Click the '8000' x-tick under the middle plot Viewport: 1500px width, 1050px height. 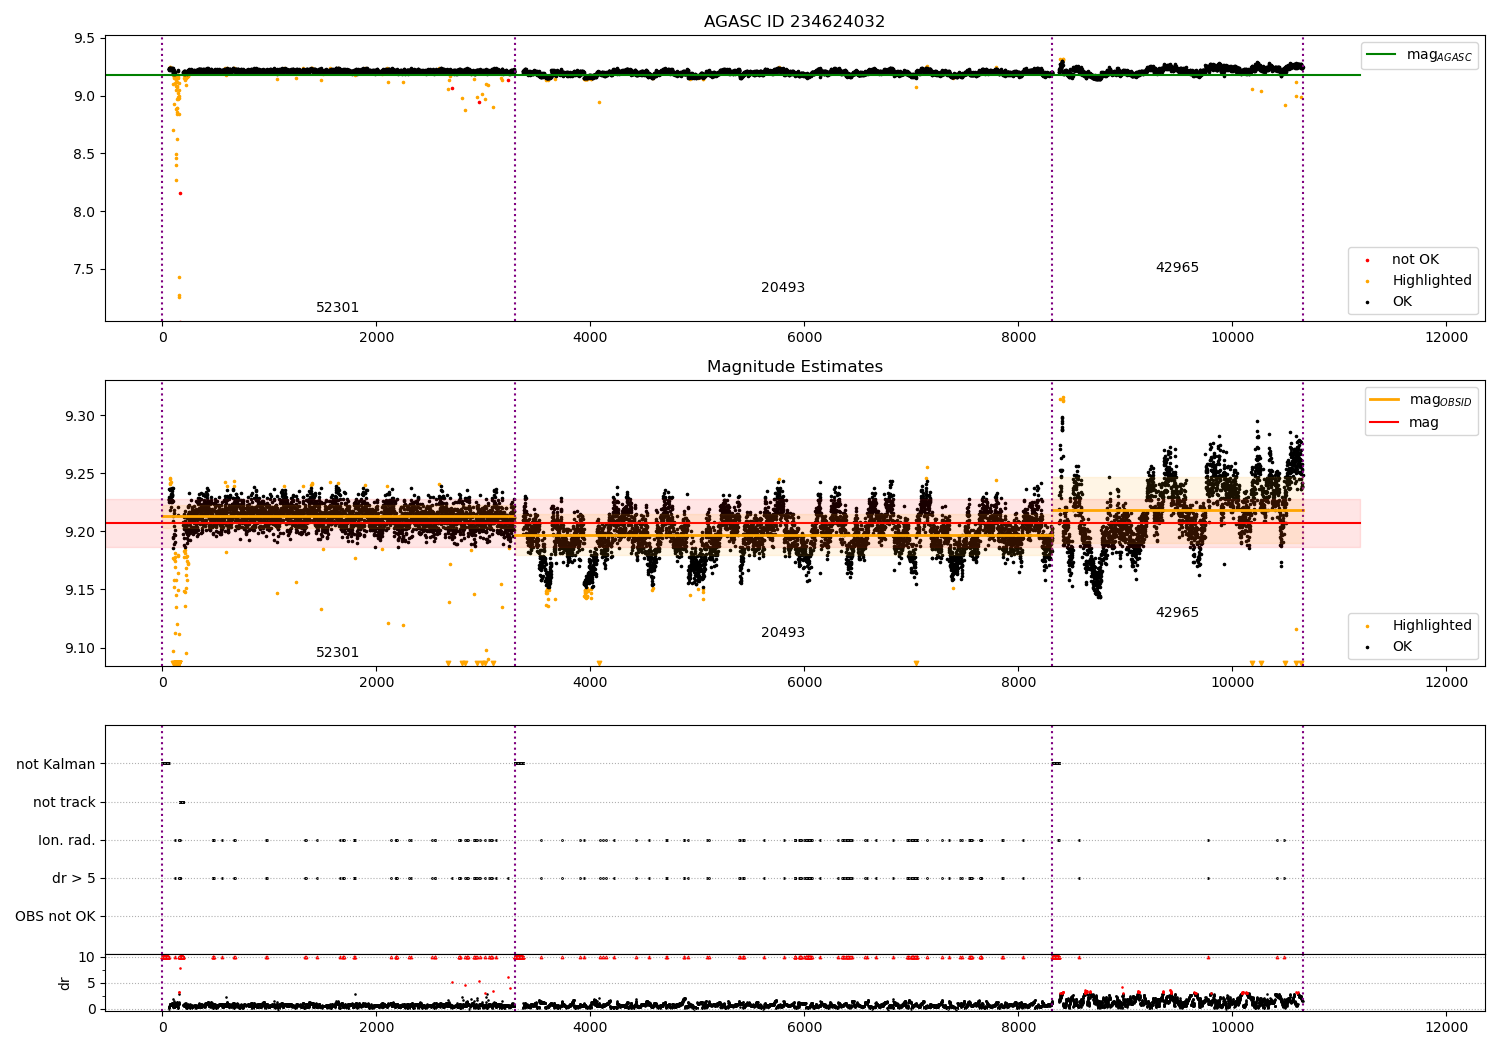click(1018, 683)
